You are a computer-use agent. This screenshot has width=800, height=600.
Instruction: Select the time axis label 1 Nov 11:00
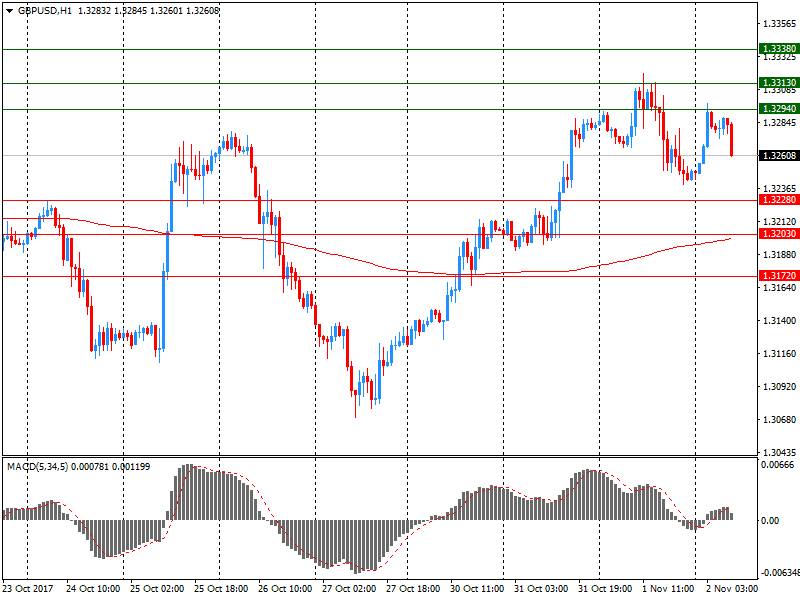[x=667, y=589]
